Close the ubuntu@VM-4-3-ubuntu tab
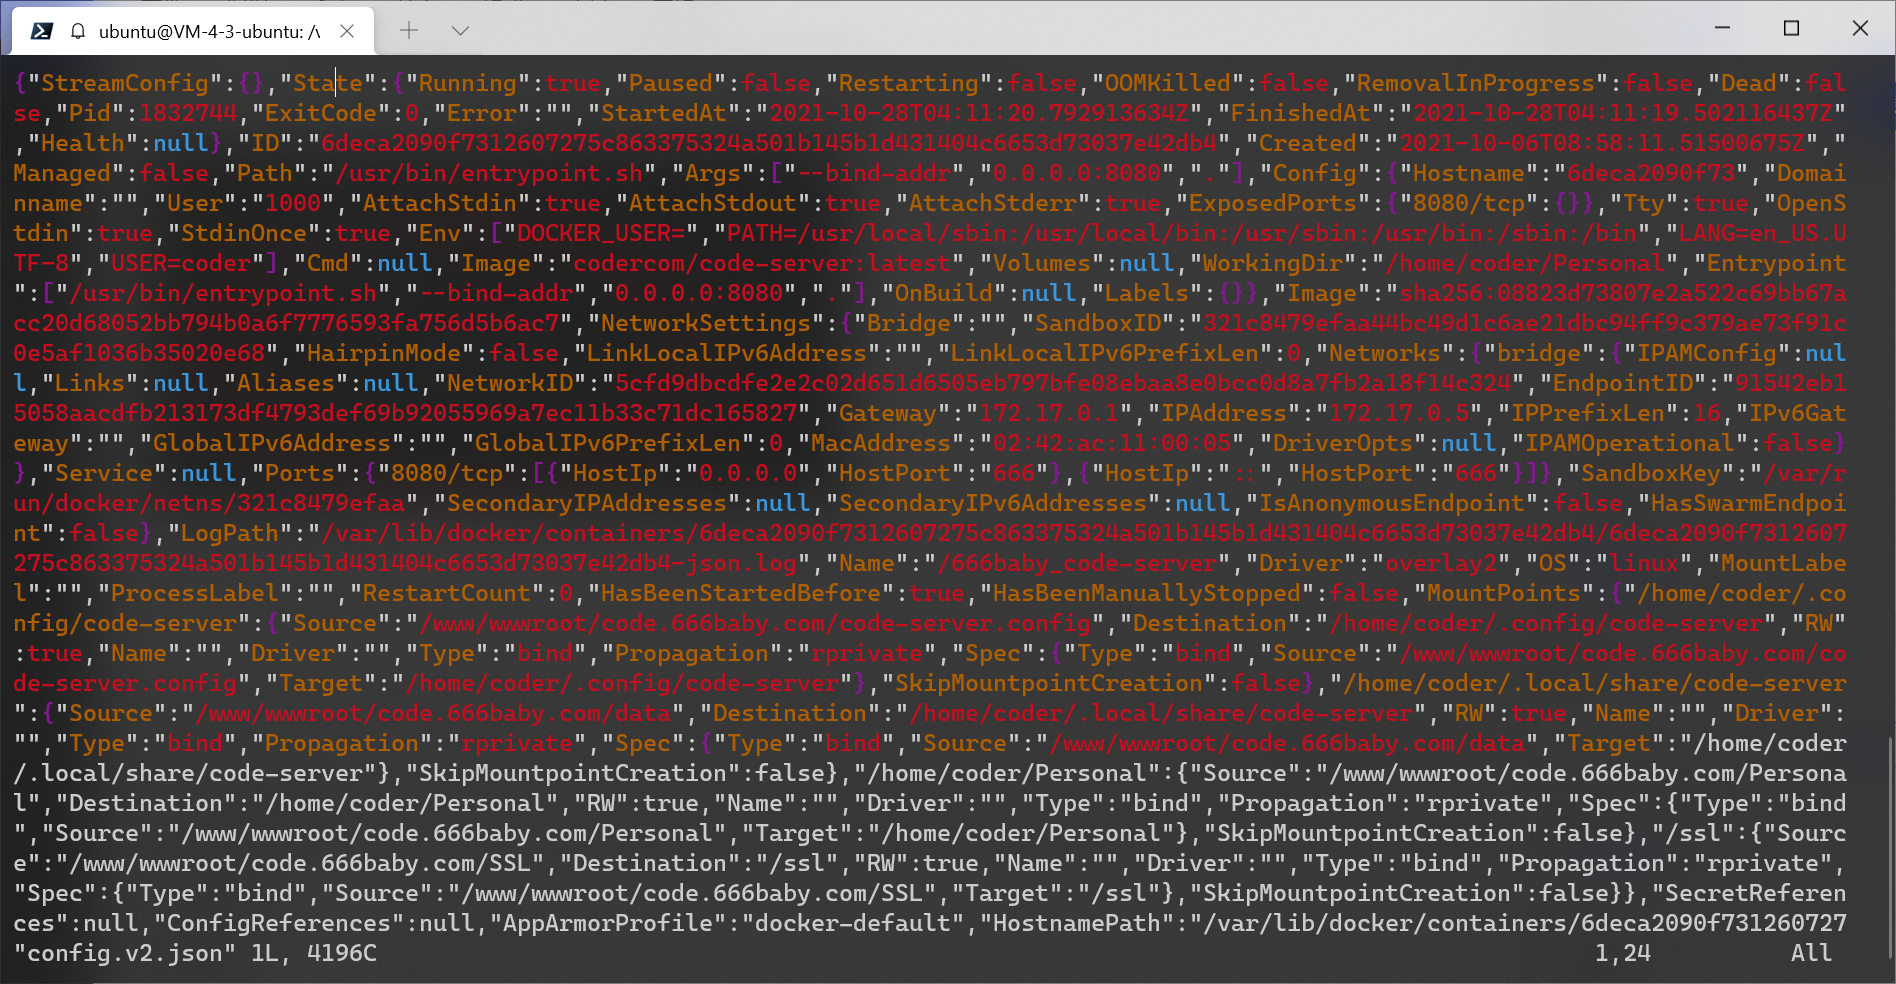This screenshot has width=1896, height=984. 347,31
